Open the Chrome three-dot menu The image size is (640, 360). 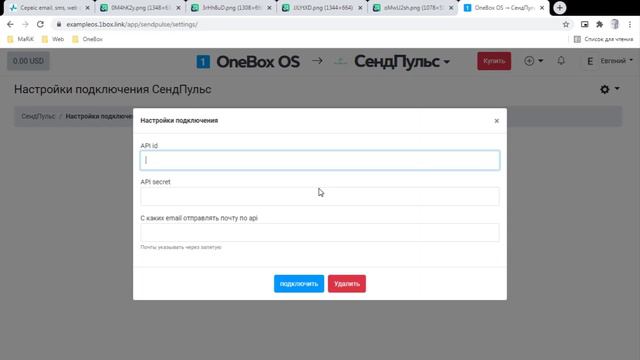tap(630, 24)
